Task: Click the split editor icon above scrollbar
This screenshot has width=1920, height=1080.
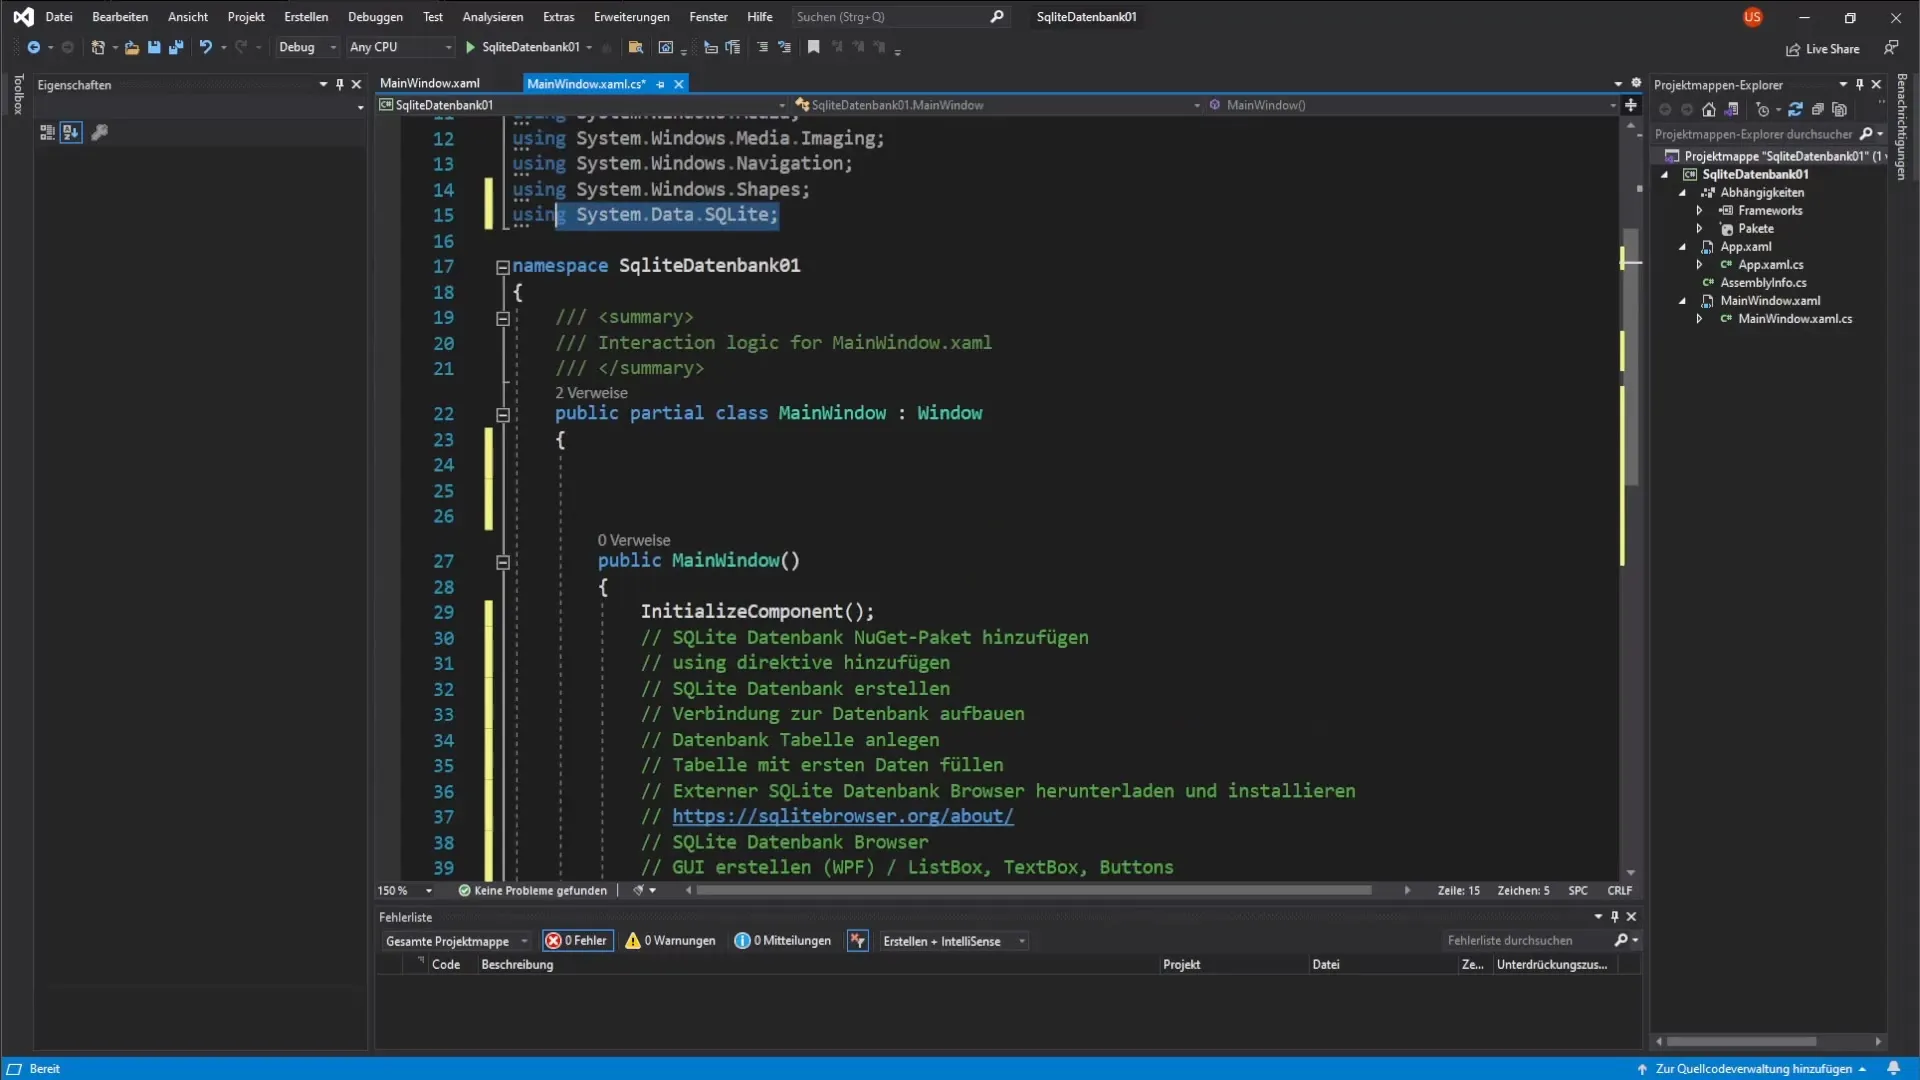Action: (1631, 105)
